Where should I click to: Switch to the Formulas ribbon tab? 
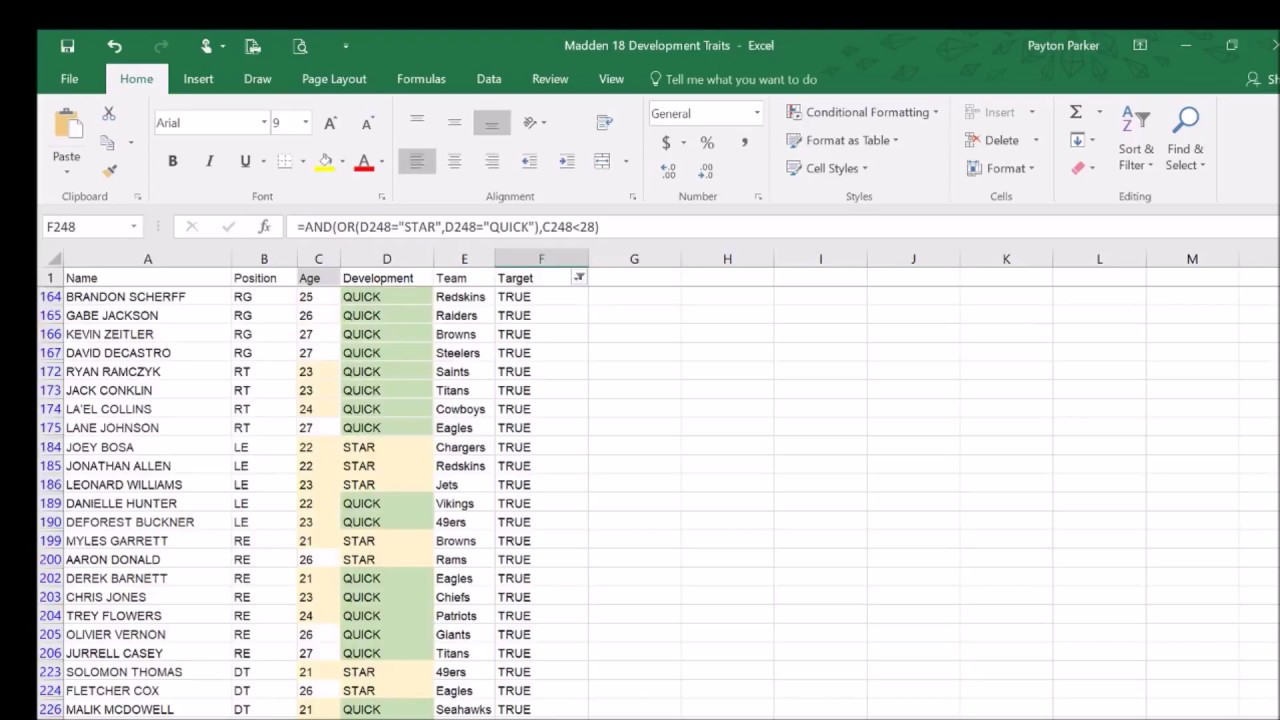421,79
